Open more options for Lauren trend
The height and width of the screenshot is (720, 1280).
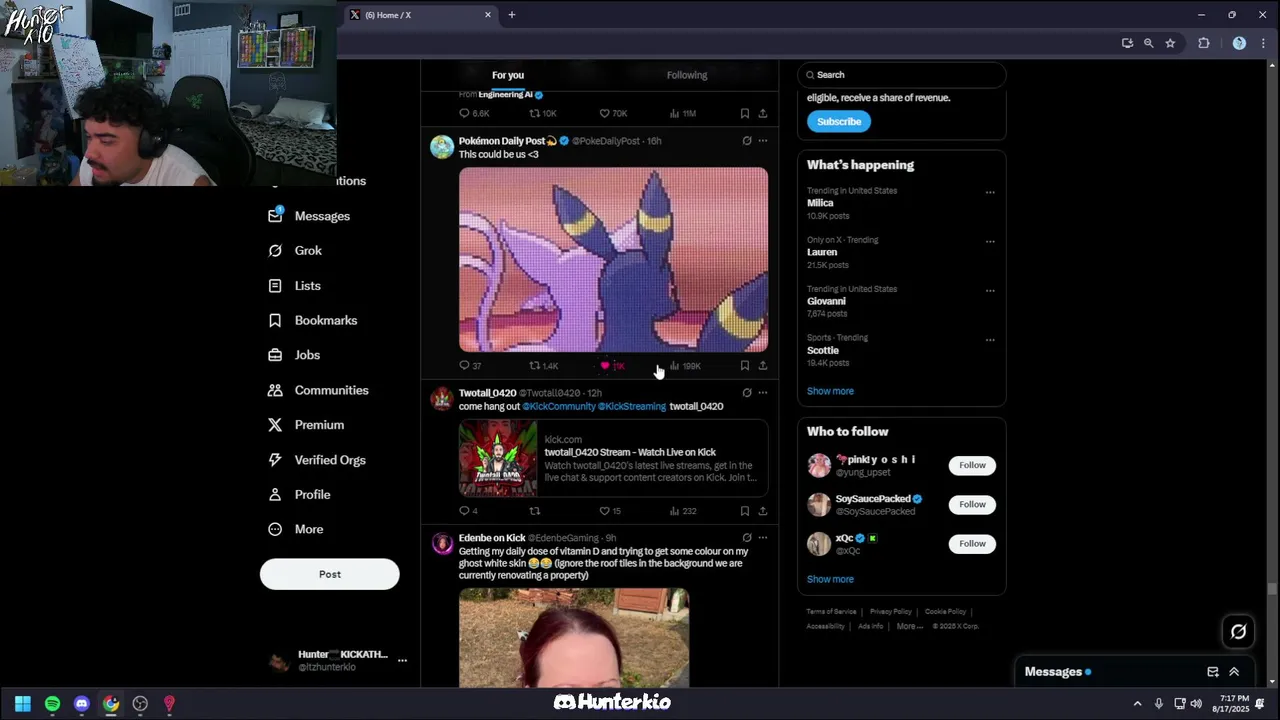point(990,241)
